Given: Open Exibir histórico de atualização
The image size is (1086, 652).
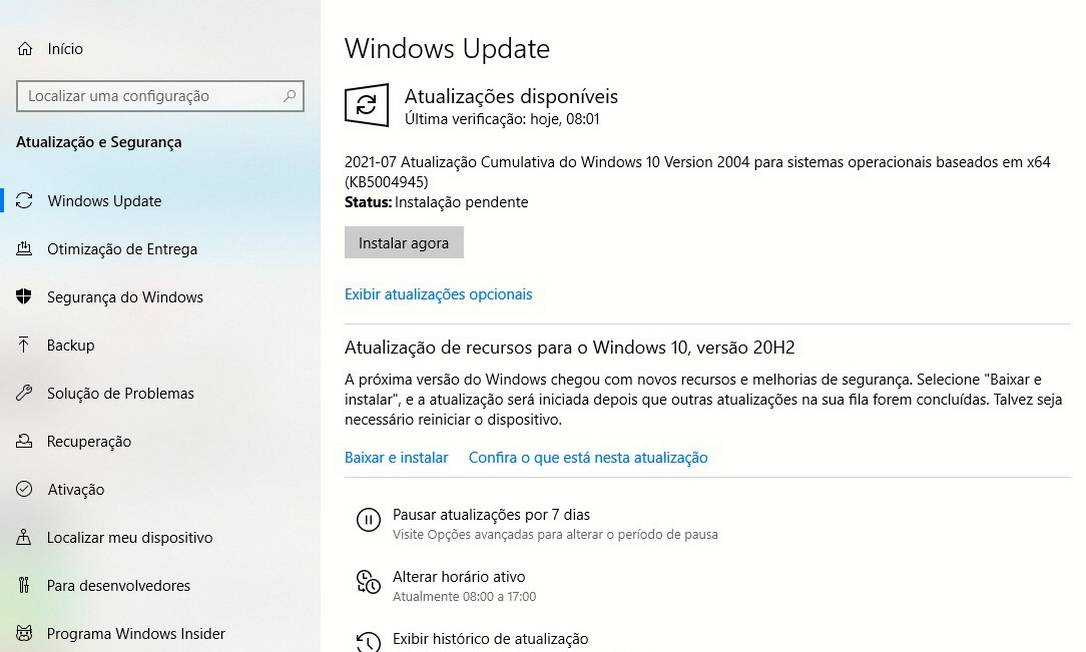Looking at the screenshot, I should point(490,639).
